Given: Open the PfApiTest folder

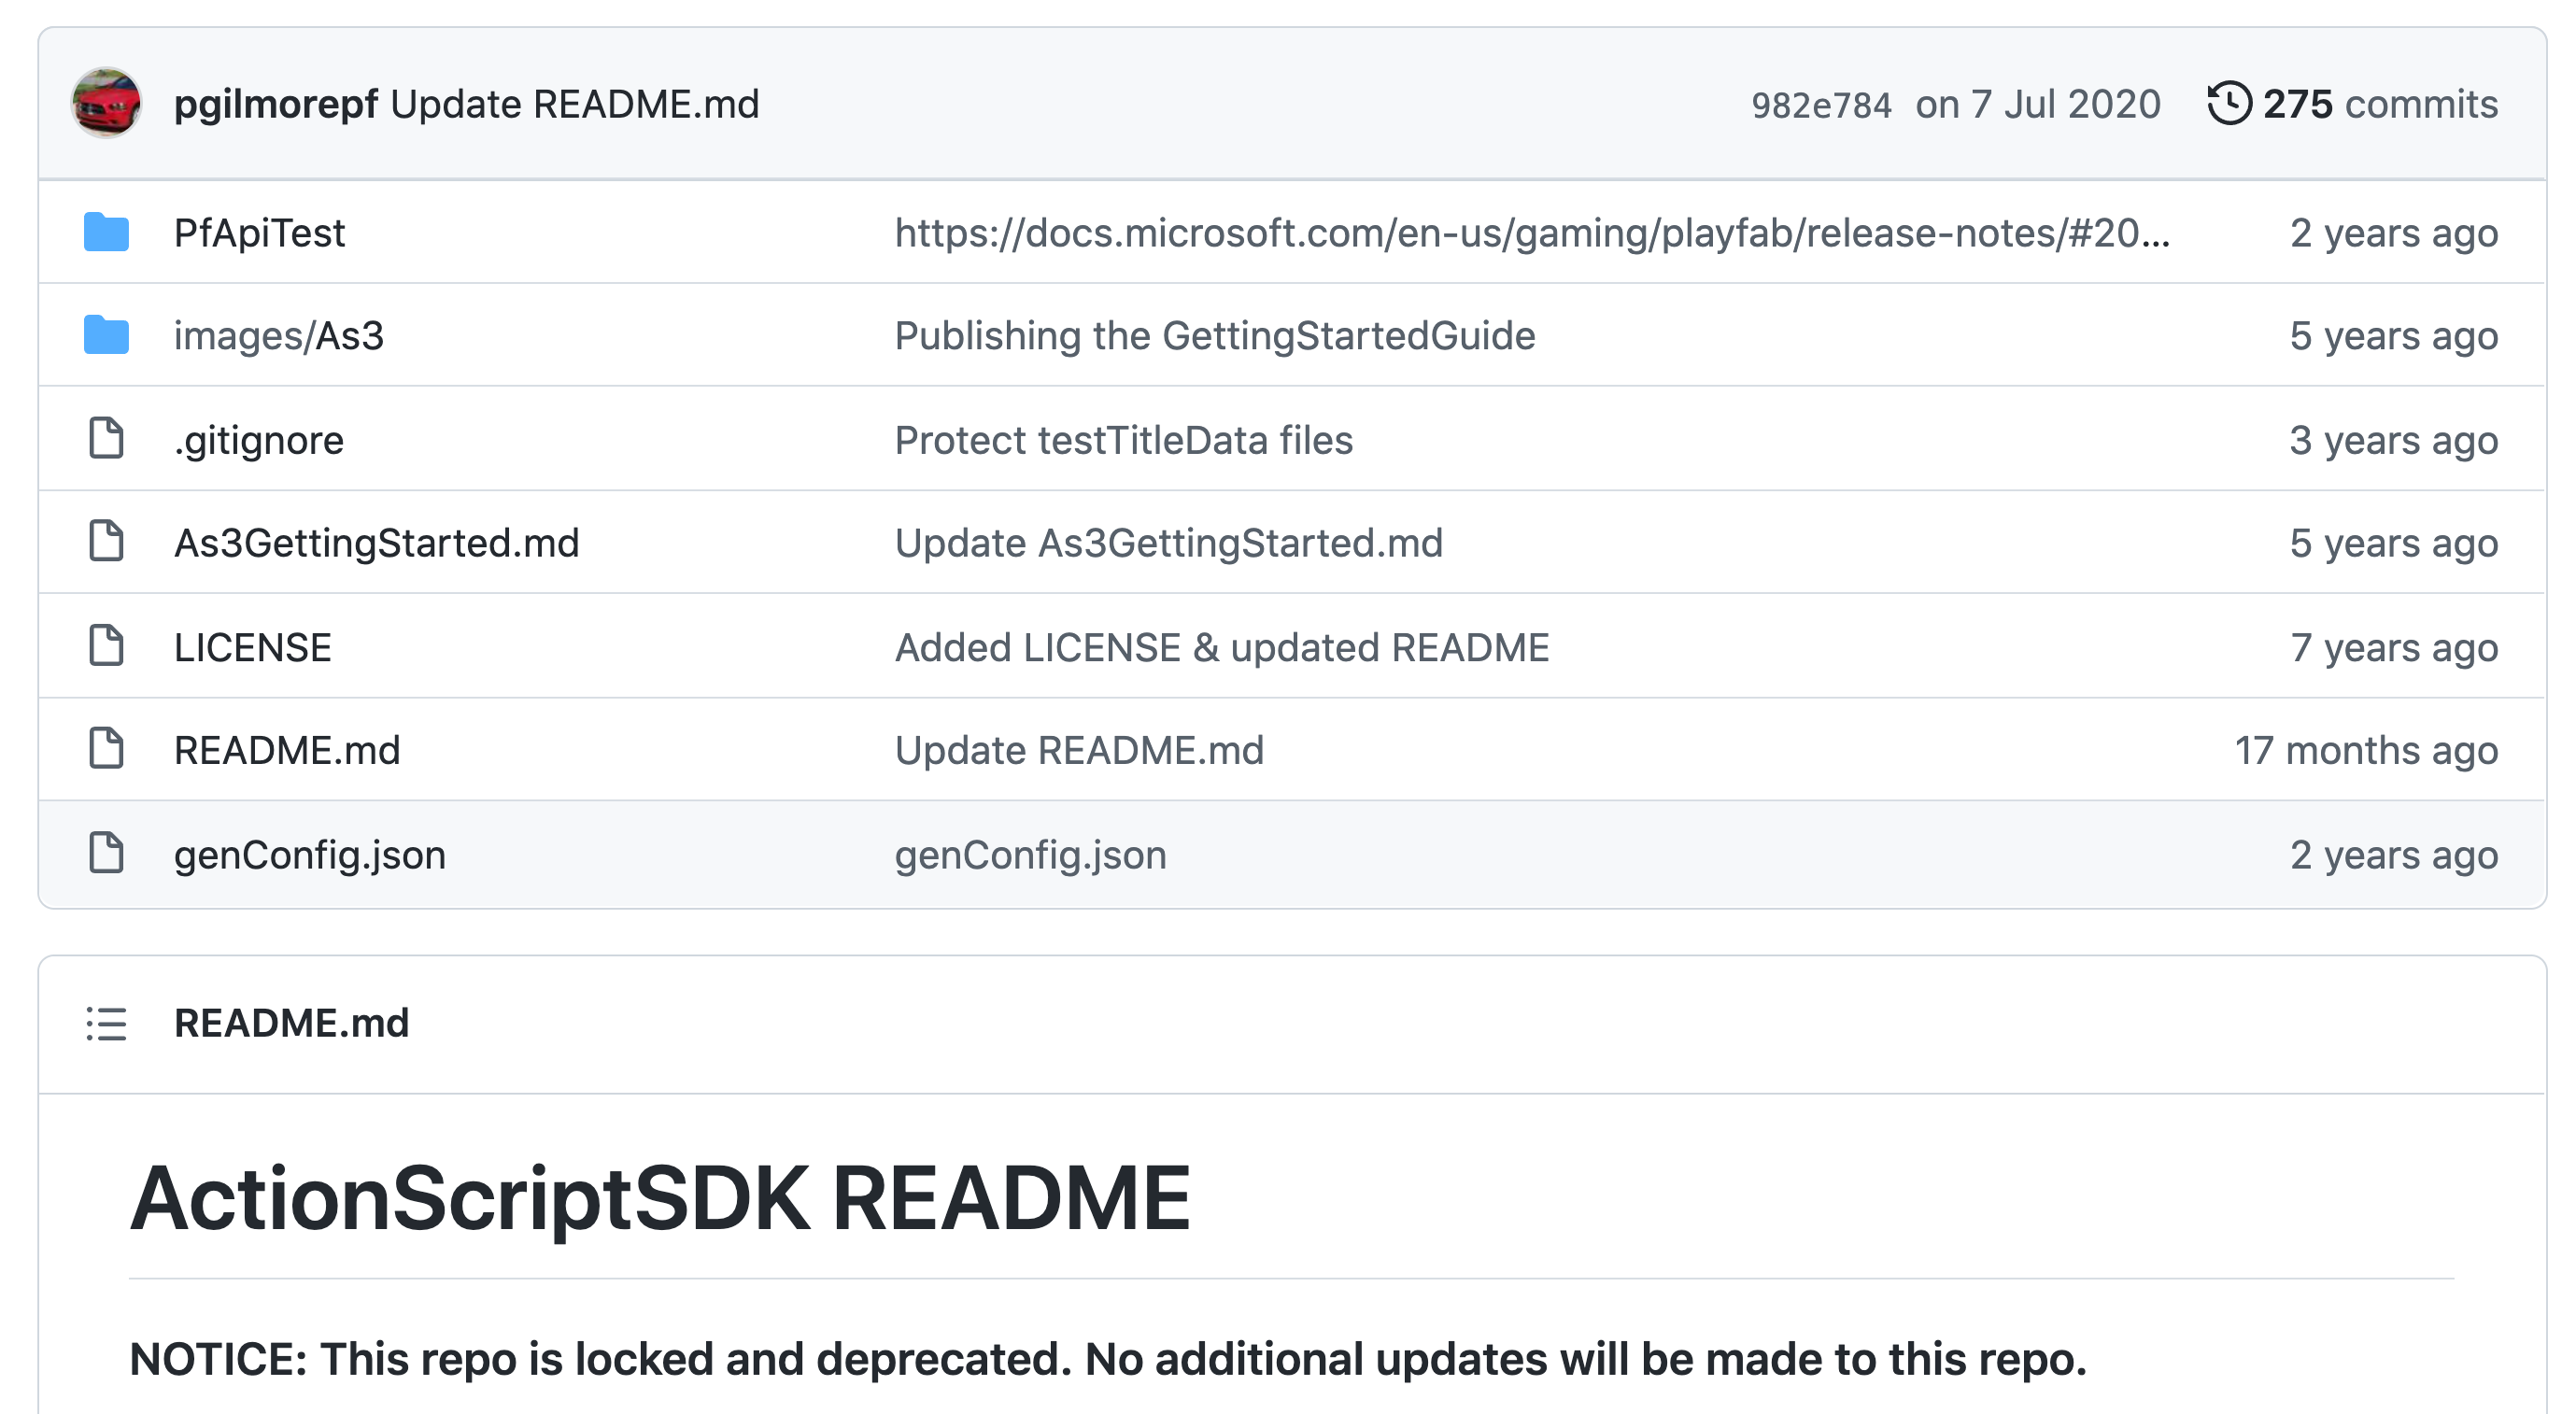Looking at the screenshot, I should tap(258, 232).
